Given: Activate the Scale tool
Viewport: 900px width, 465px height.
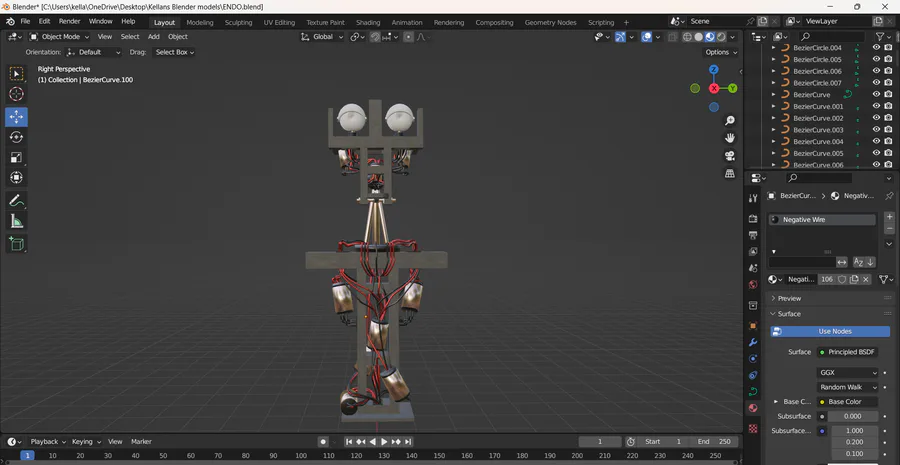Looking at the screenshot, I should click(x=16, y=157).
